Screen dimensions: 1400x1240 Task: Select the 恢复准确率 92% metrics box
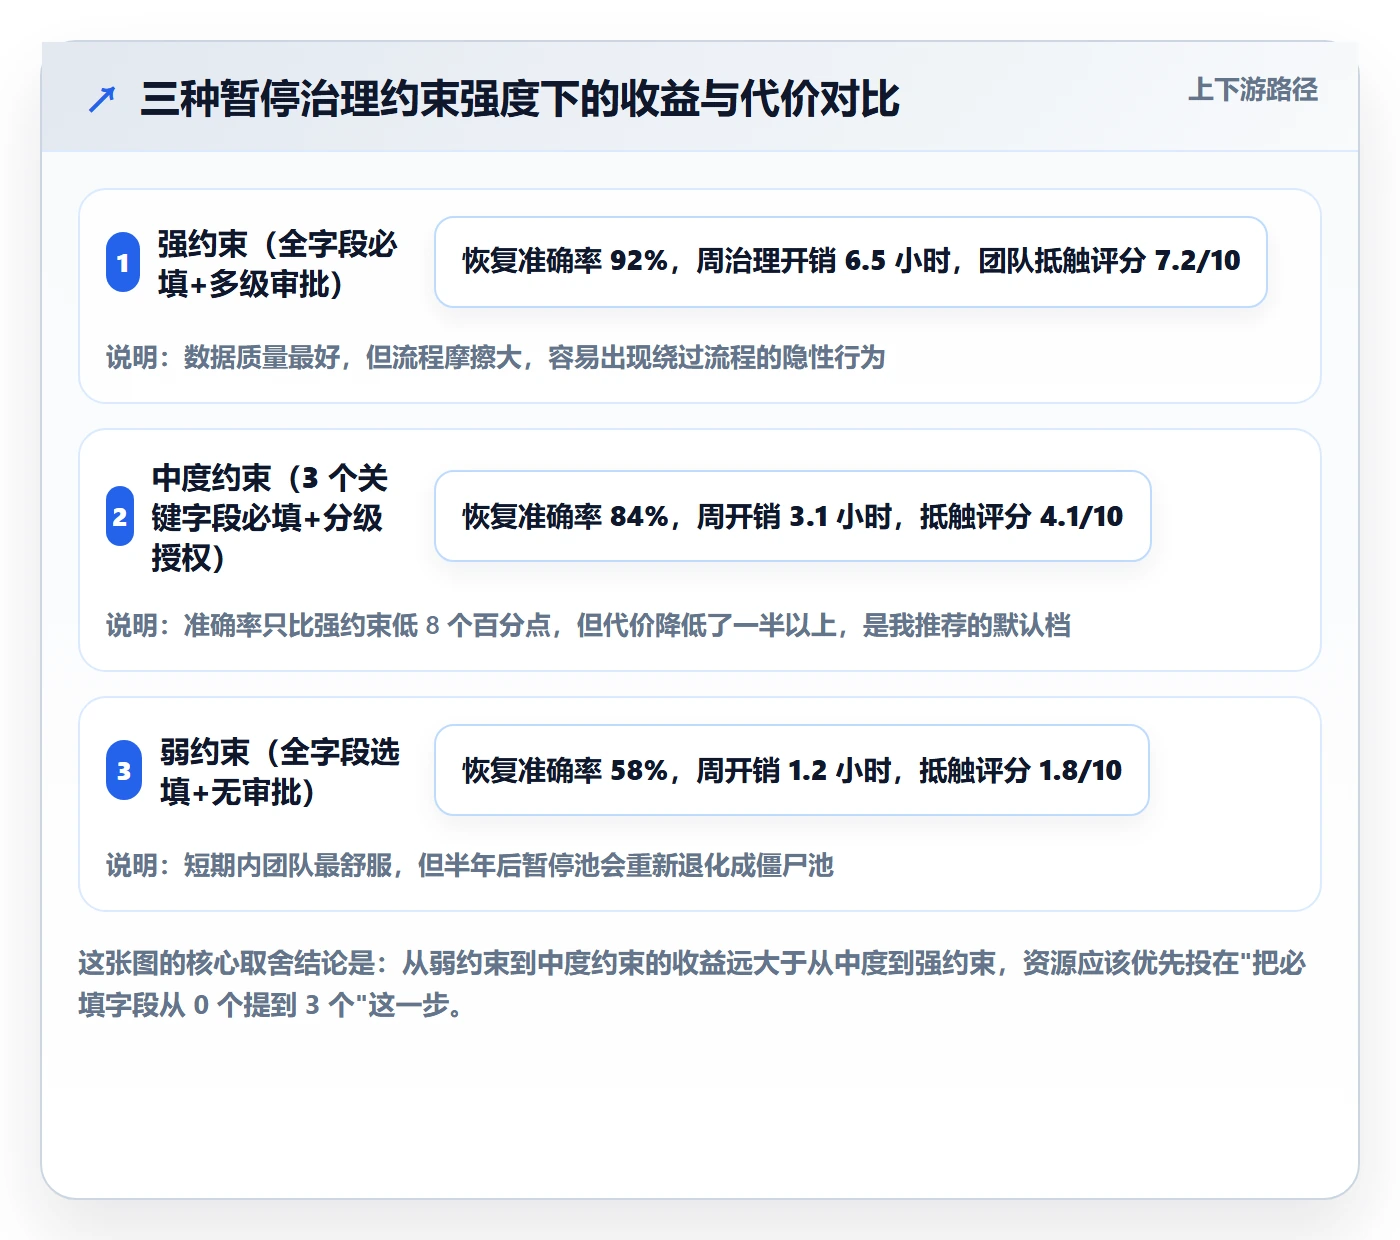point(851,262)
